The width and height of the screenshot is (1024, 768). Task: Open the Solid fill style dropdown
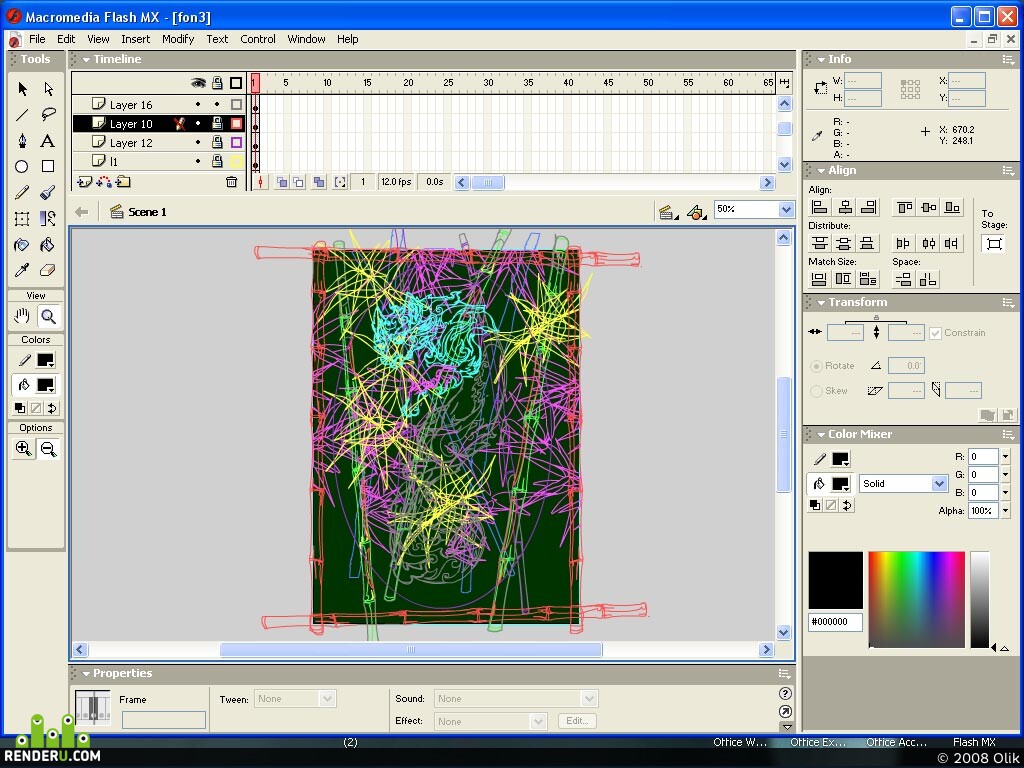coord(939,483)
